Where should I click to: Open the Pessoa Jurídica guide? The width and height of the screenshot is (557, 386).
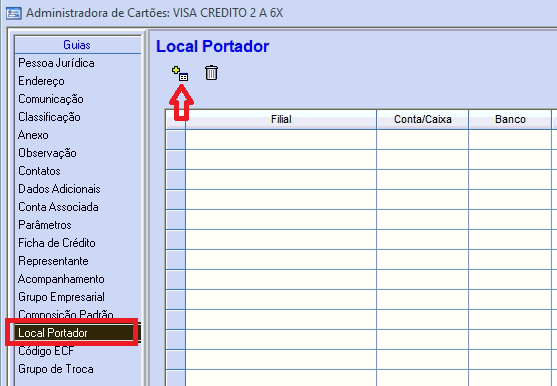[x=56, y=63]
